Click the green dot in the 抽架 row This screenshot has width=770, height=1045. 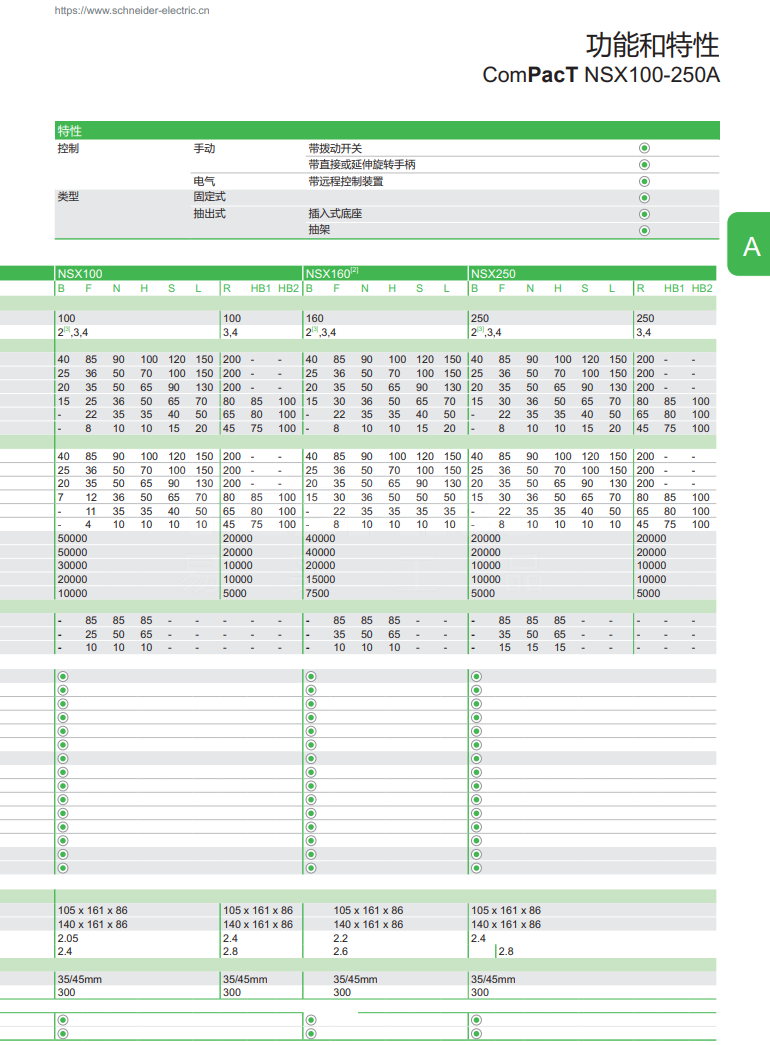click(644, 231)
